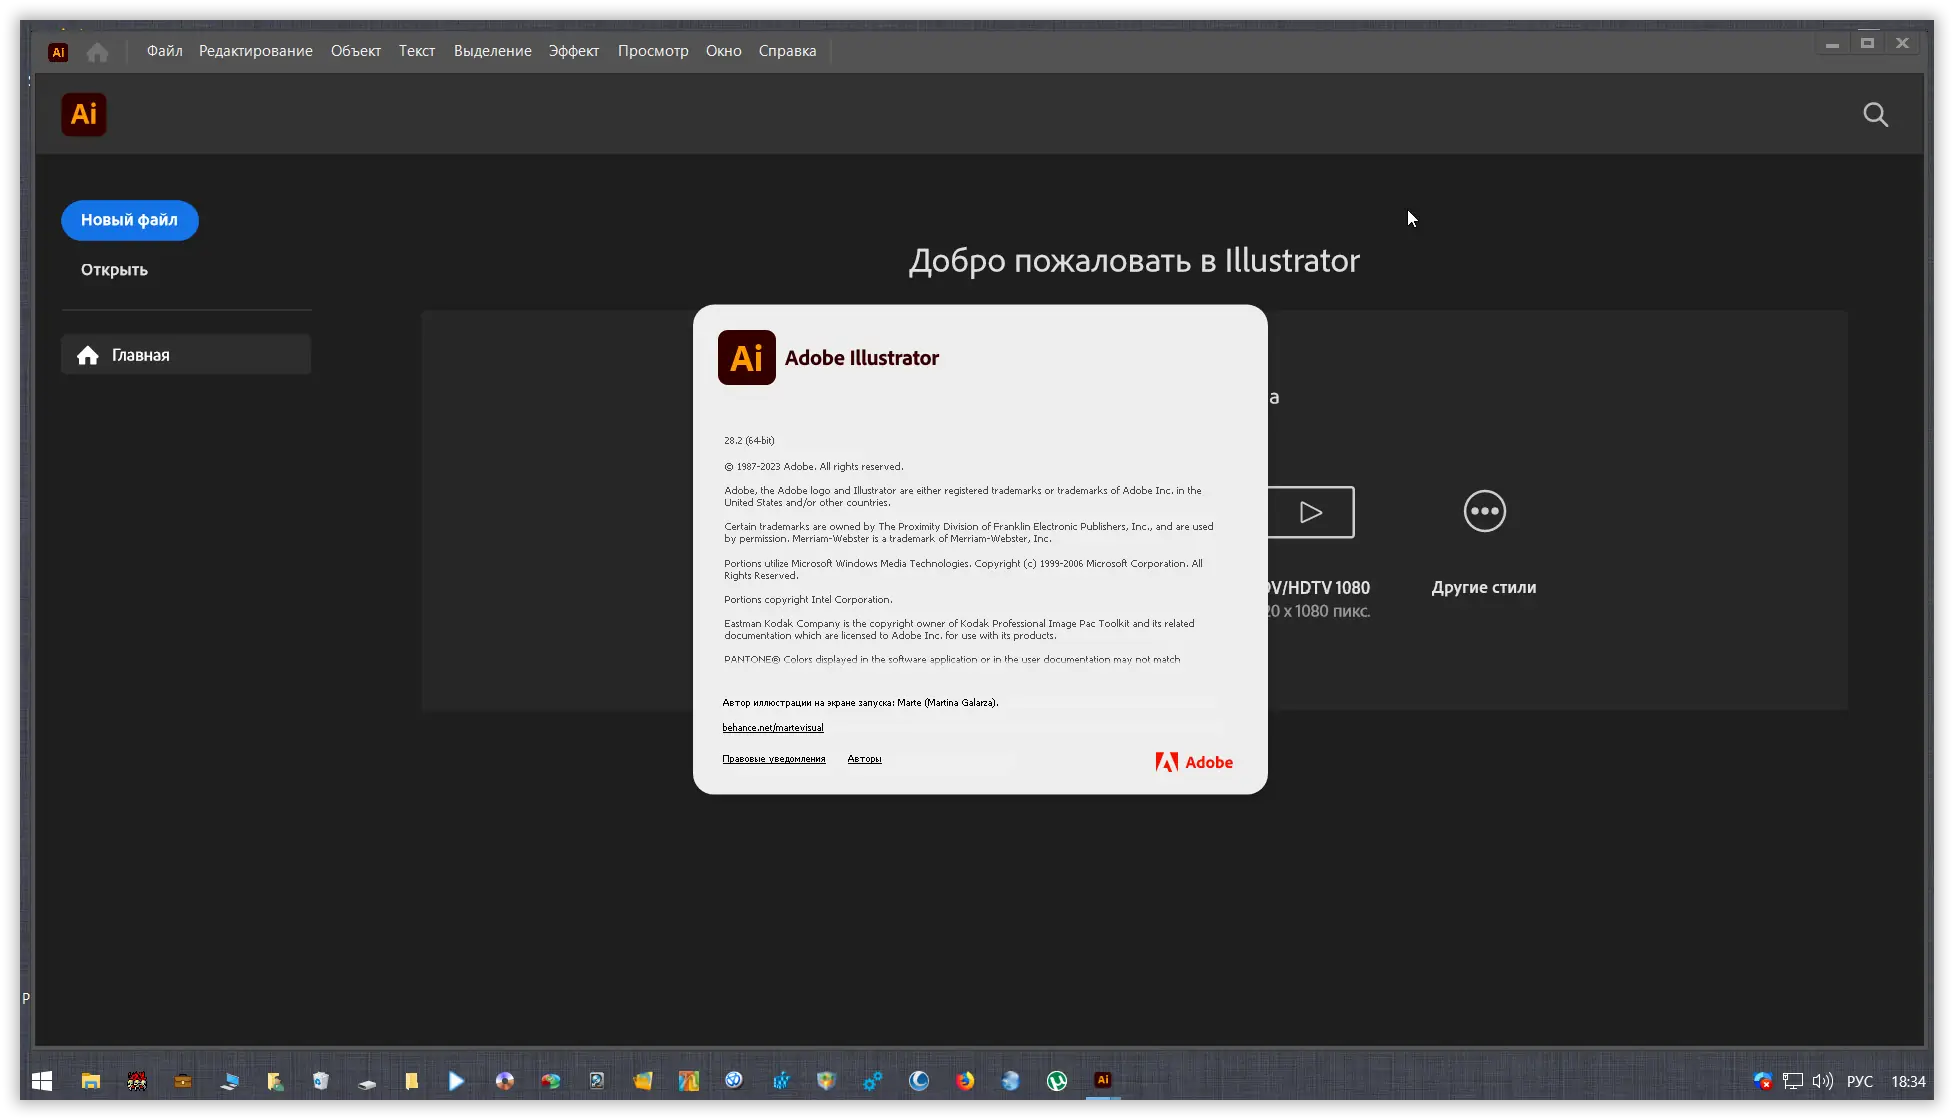Open the Другие стили presets icon
1954x1120 pixels.
point(1484,511)
